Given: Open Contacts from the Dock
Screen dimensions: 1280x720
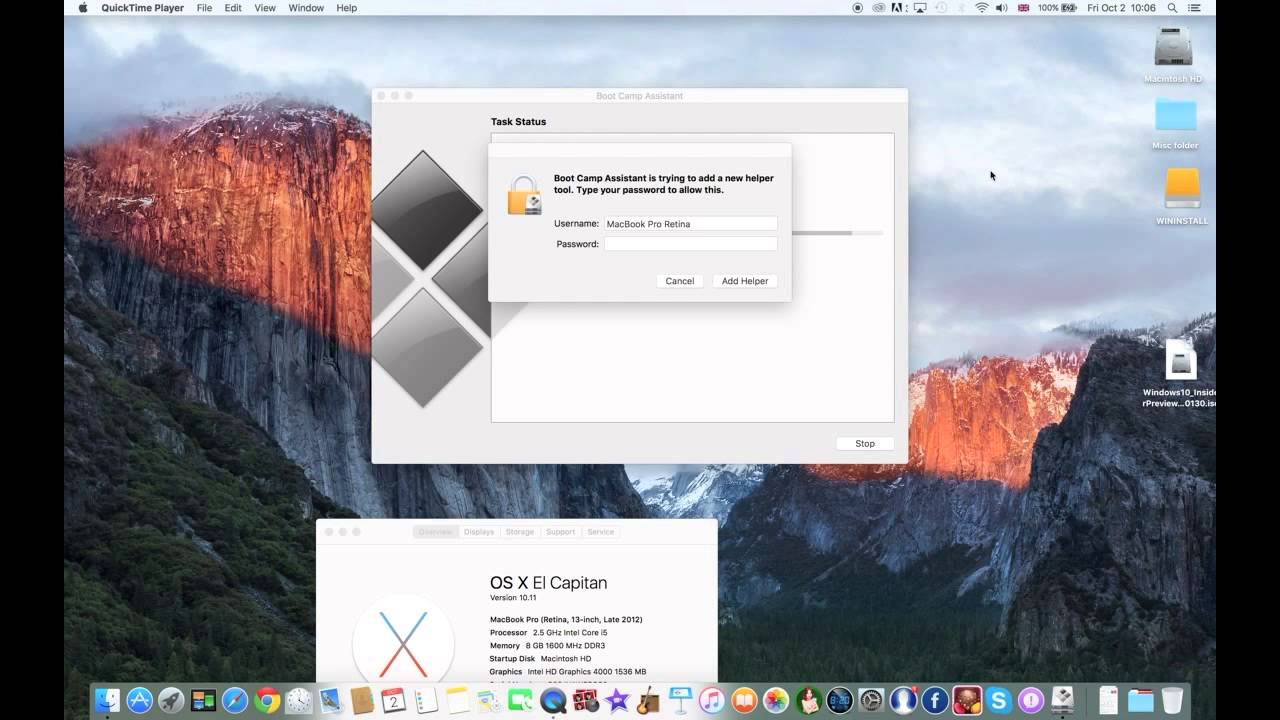Looking at the screenshot, I should click(x=362, y=700).
